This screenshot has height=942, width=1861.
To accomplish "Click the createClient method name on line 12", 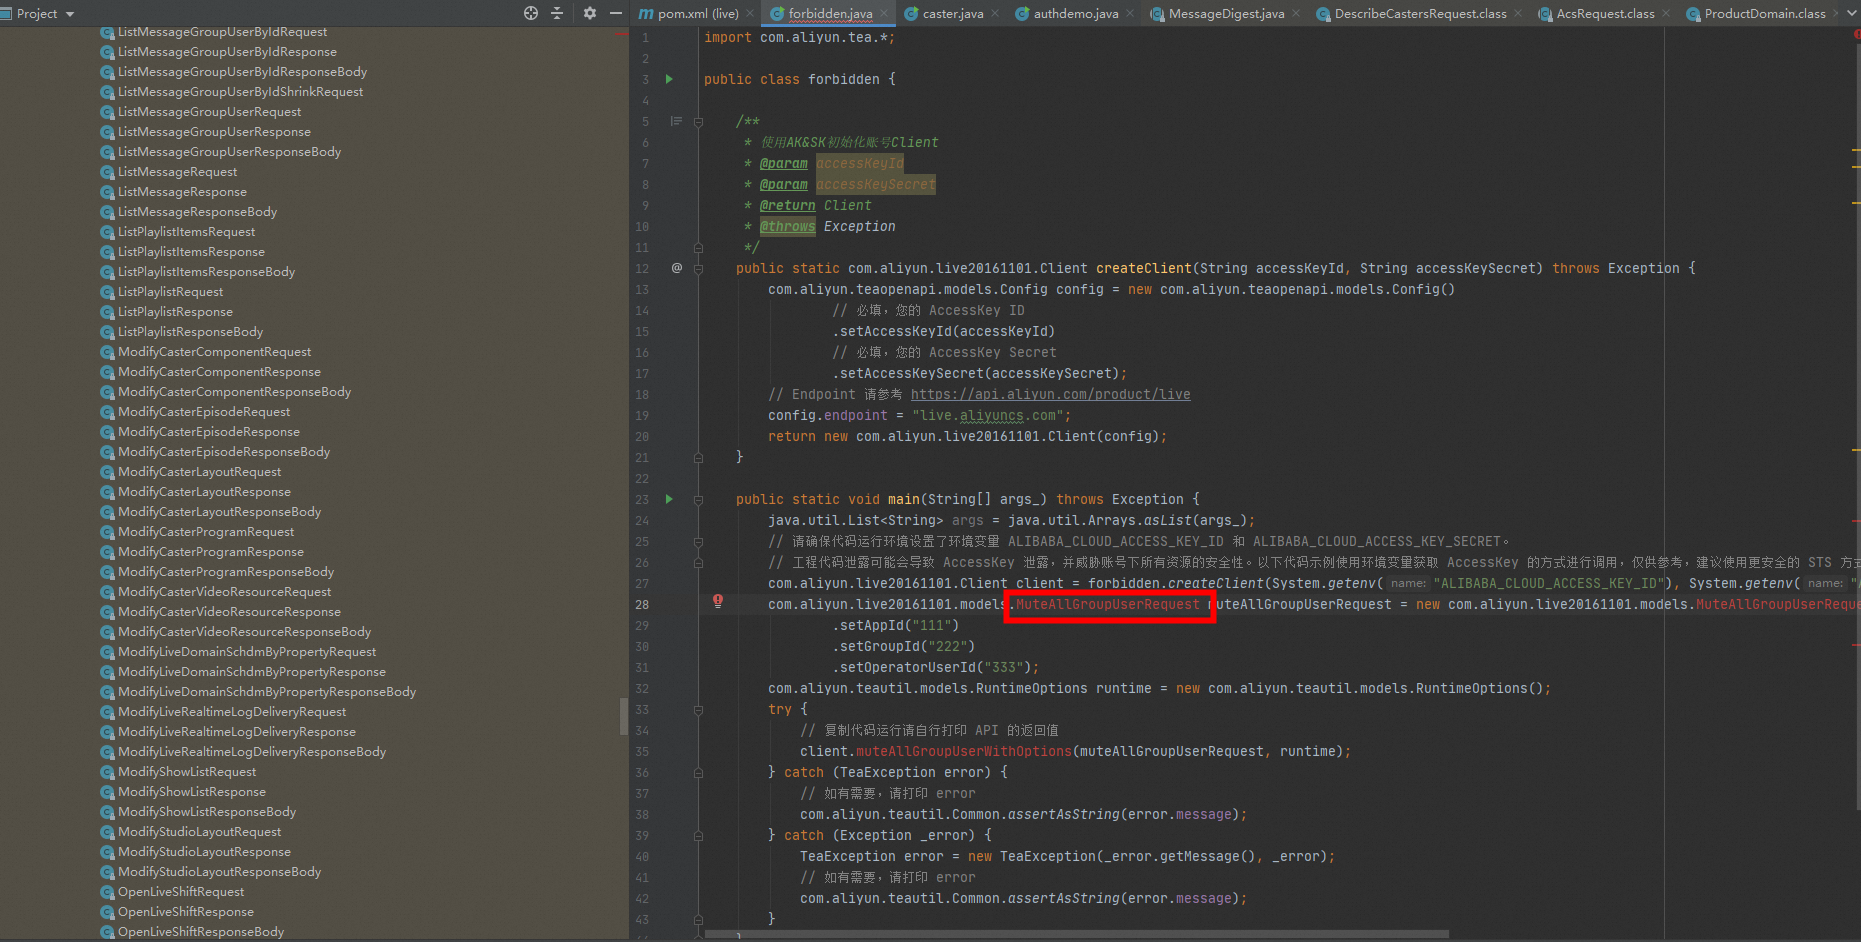I will point(1144,268).
